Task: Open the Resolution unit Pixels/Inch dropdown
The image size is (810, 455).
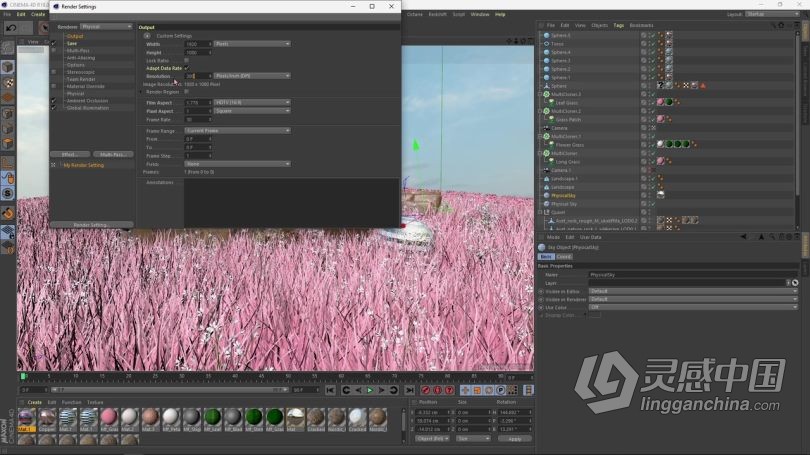Action: click(252, 76)
